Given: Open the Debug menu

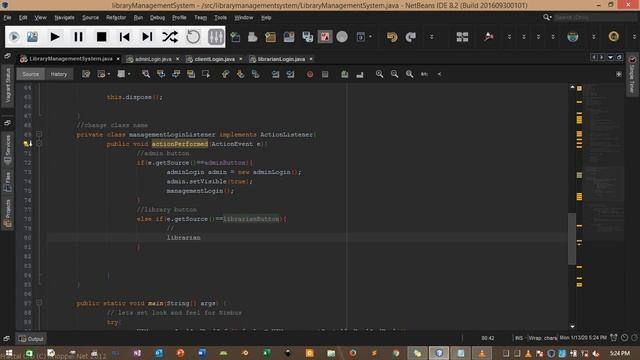Looking at the screenshot, I should pos(157,18).
